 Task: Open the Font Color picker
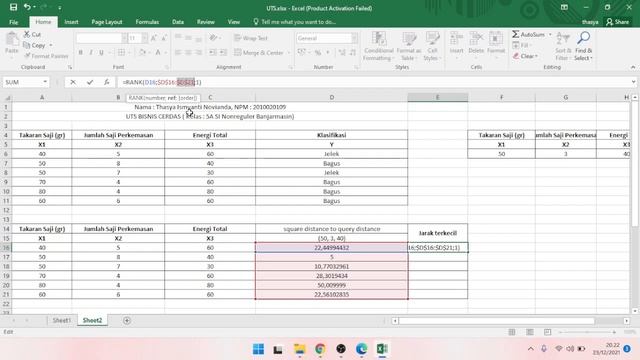158,52
